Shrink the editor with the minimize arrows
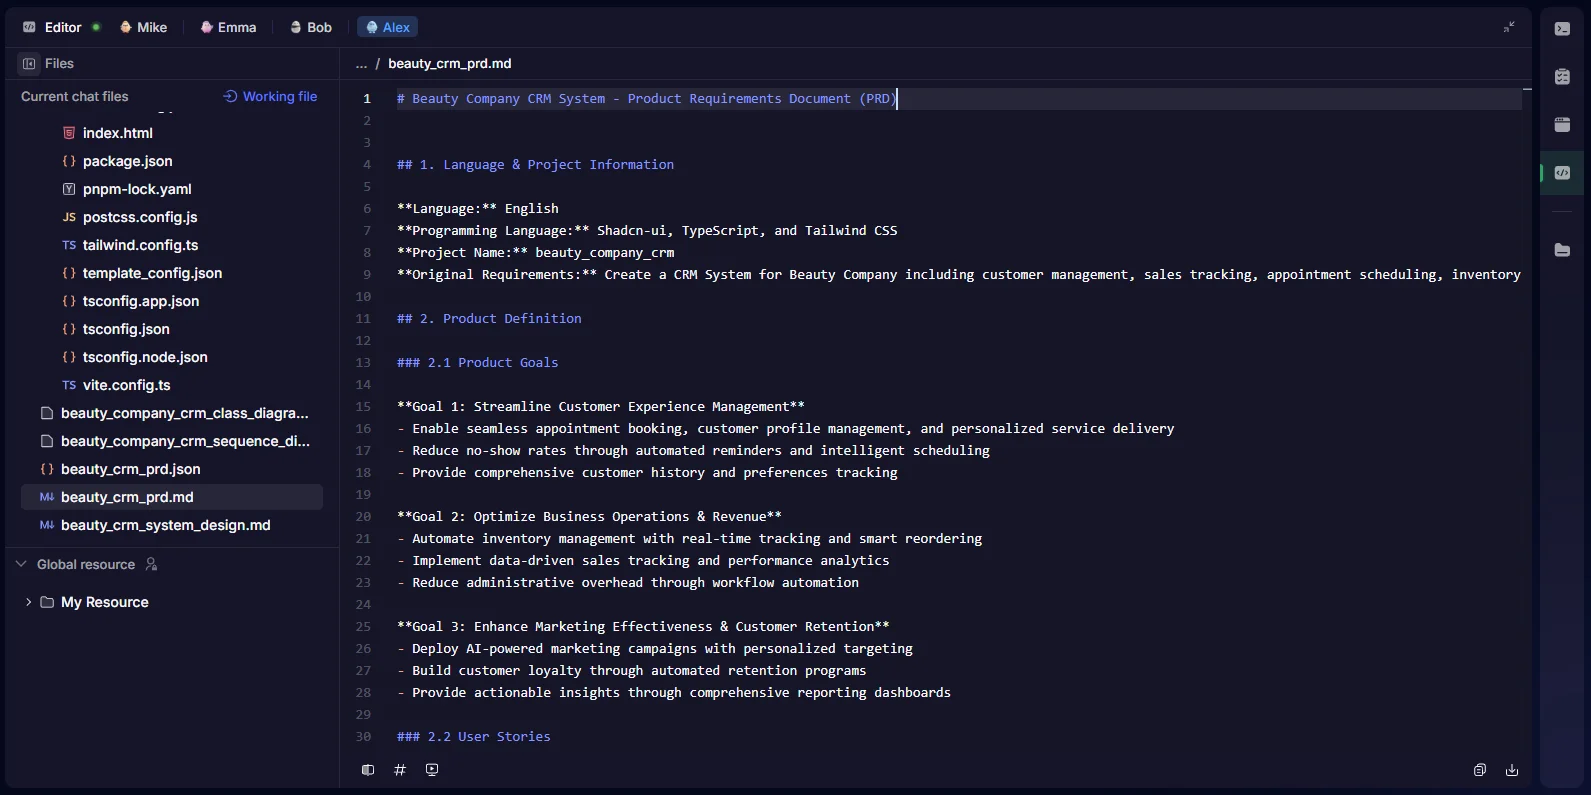Viewport: 1591px width, 795px height. [1509, 27]
